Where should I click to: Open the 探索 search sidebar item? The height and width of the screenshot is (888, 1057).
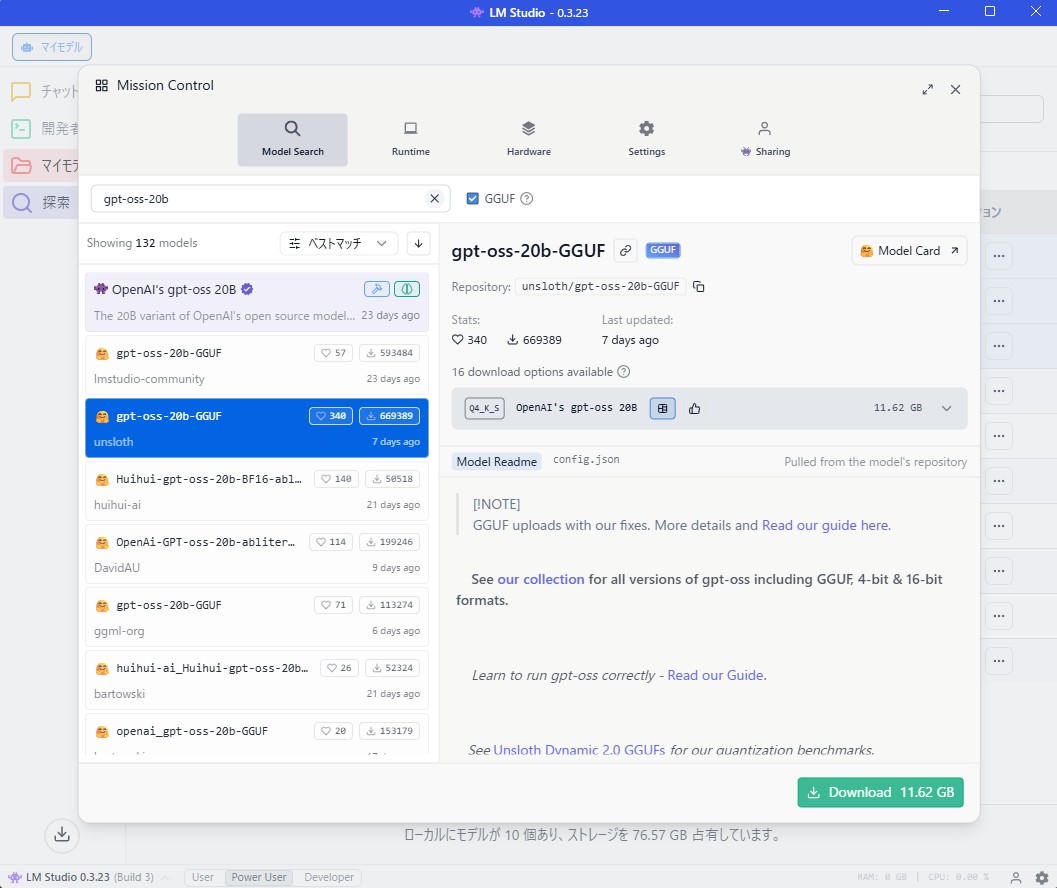tap(42, 202)
